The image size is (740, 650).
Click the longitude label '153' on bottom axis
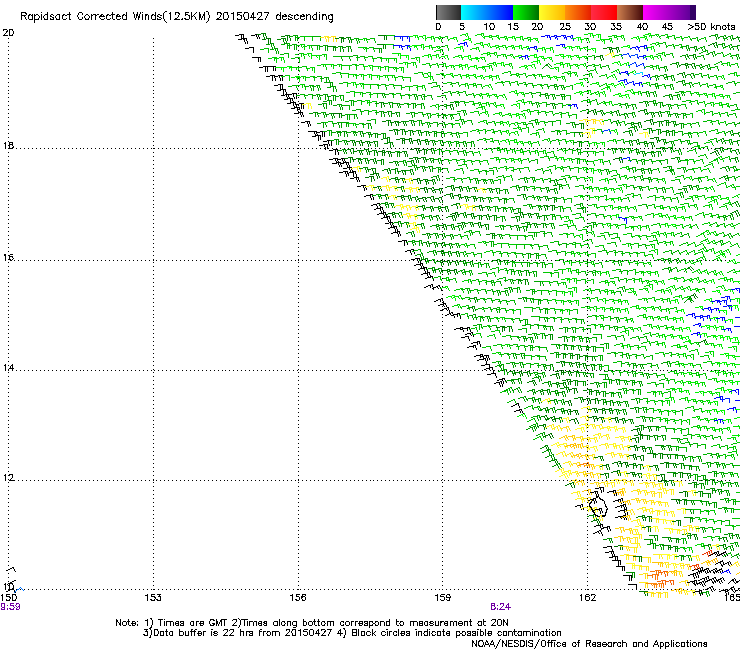153,598
